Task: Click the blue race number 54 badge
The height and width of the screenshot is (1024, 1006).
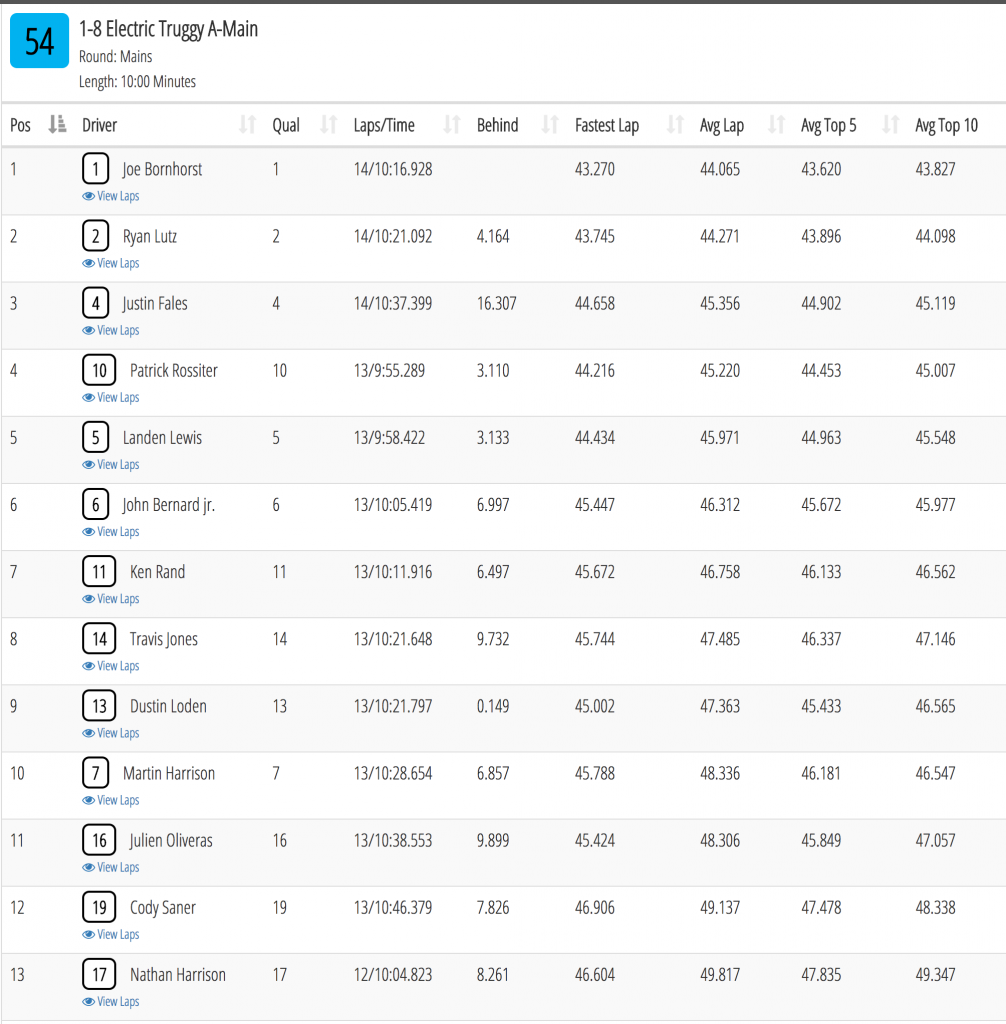Action: [39, 40]
